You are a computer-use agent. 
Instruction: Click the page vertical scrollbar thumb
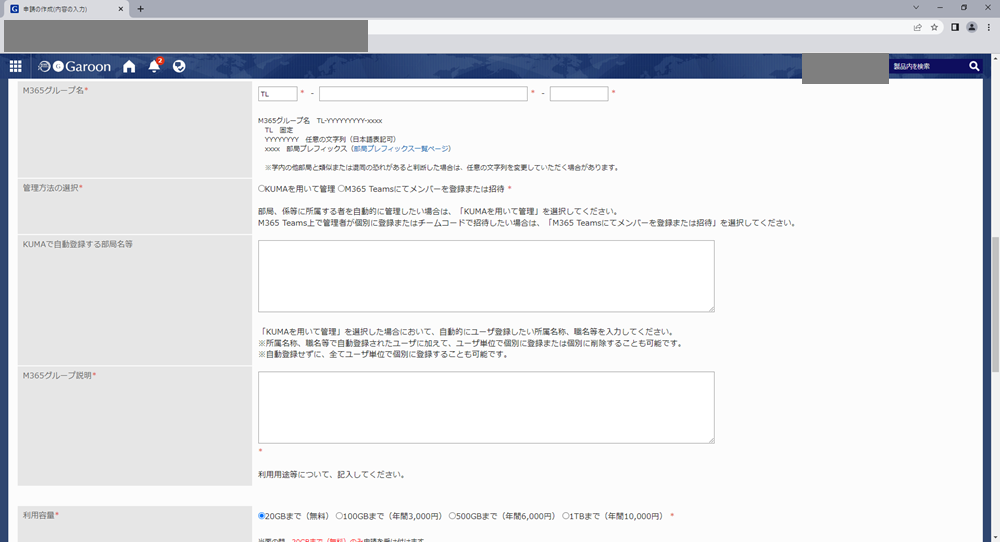tap(995, 304)
